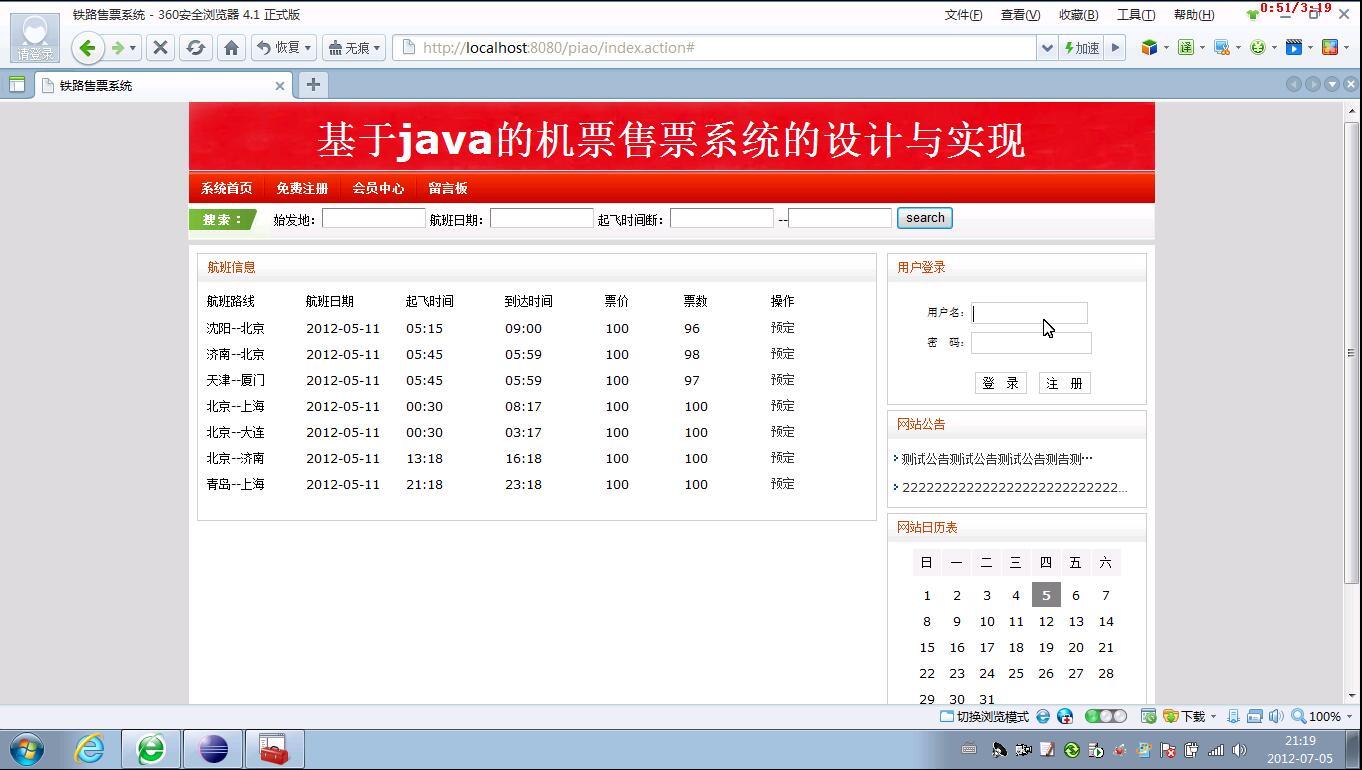Open the 收藏(B) menu
The image size is (1362, 770).
point(1078,15)
